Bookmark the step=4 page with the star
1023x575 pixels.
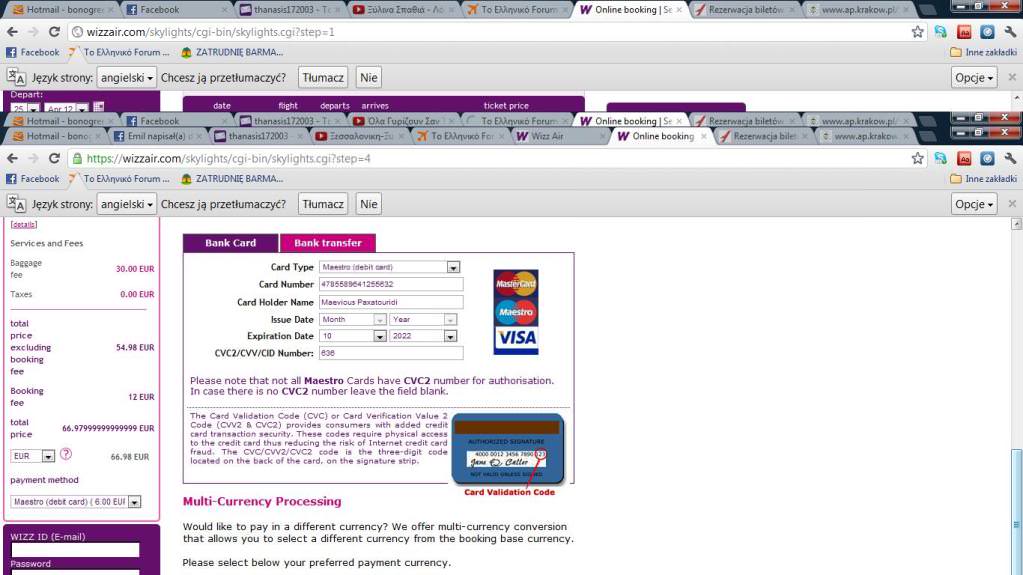click(917, 159)
